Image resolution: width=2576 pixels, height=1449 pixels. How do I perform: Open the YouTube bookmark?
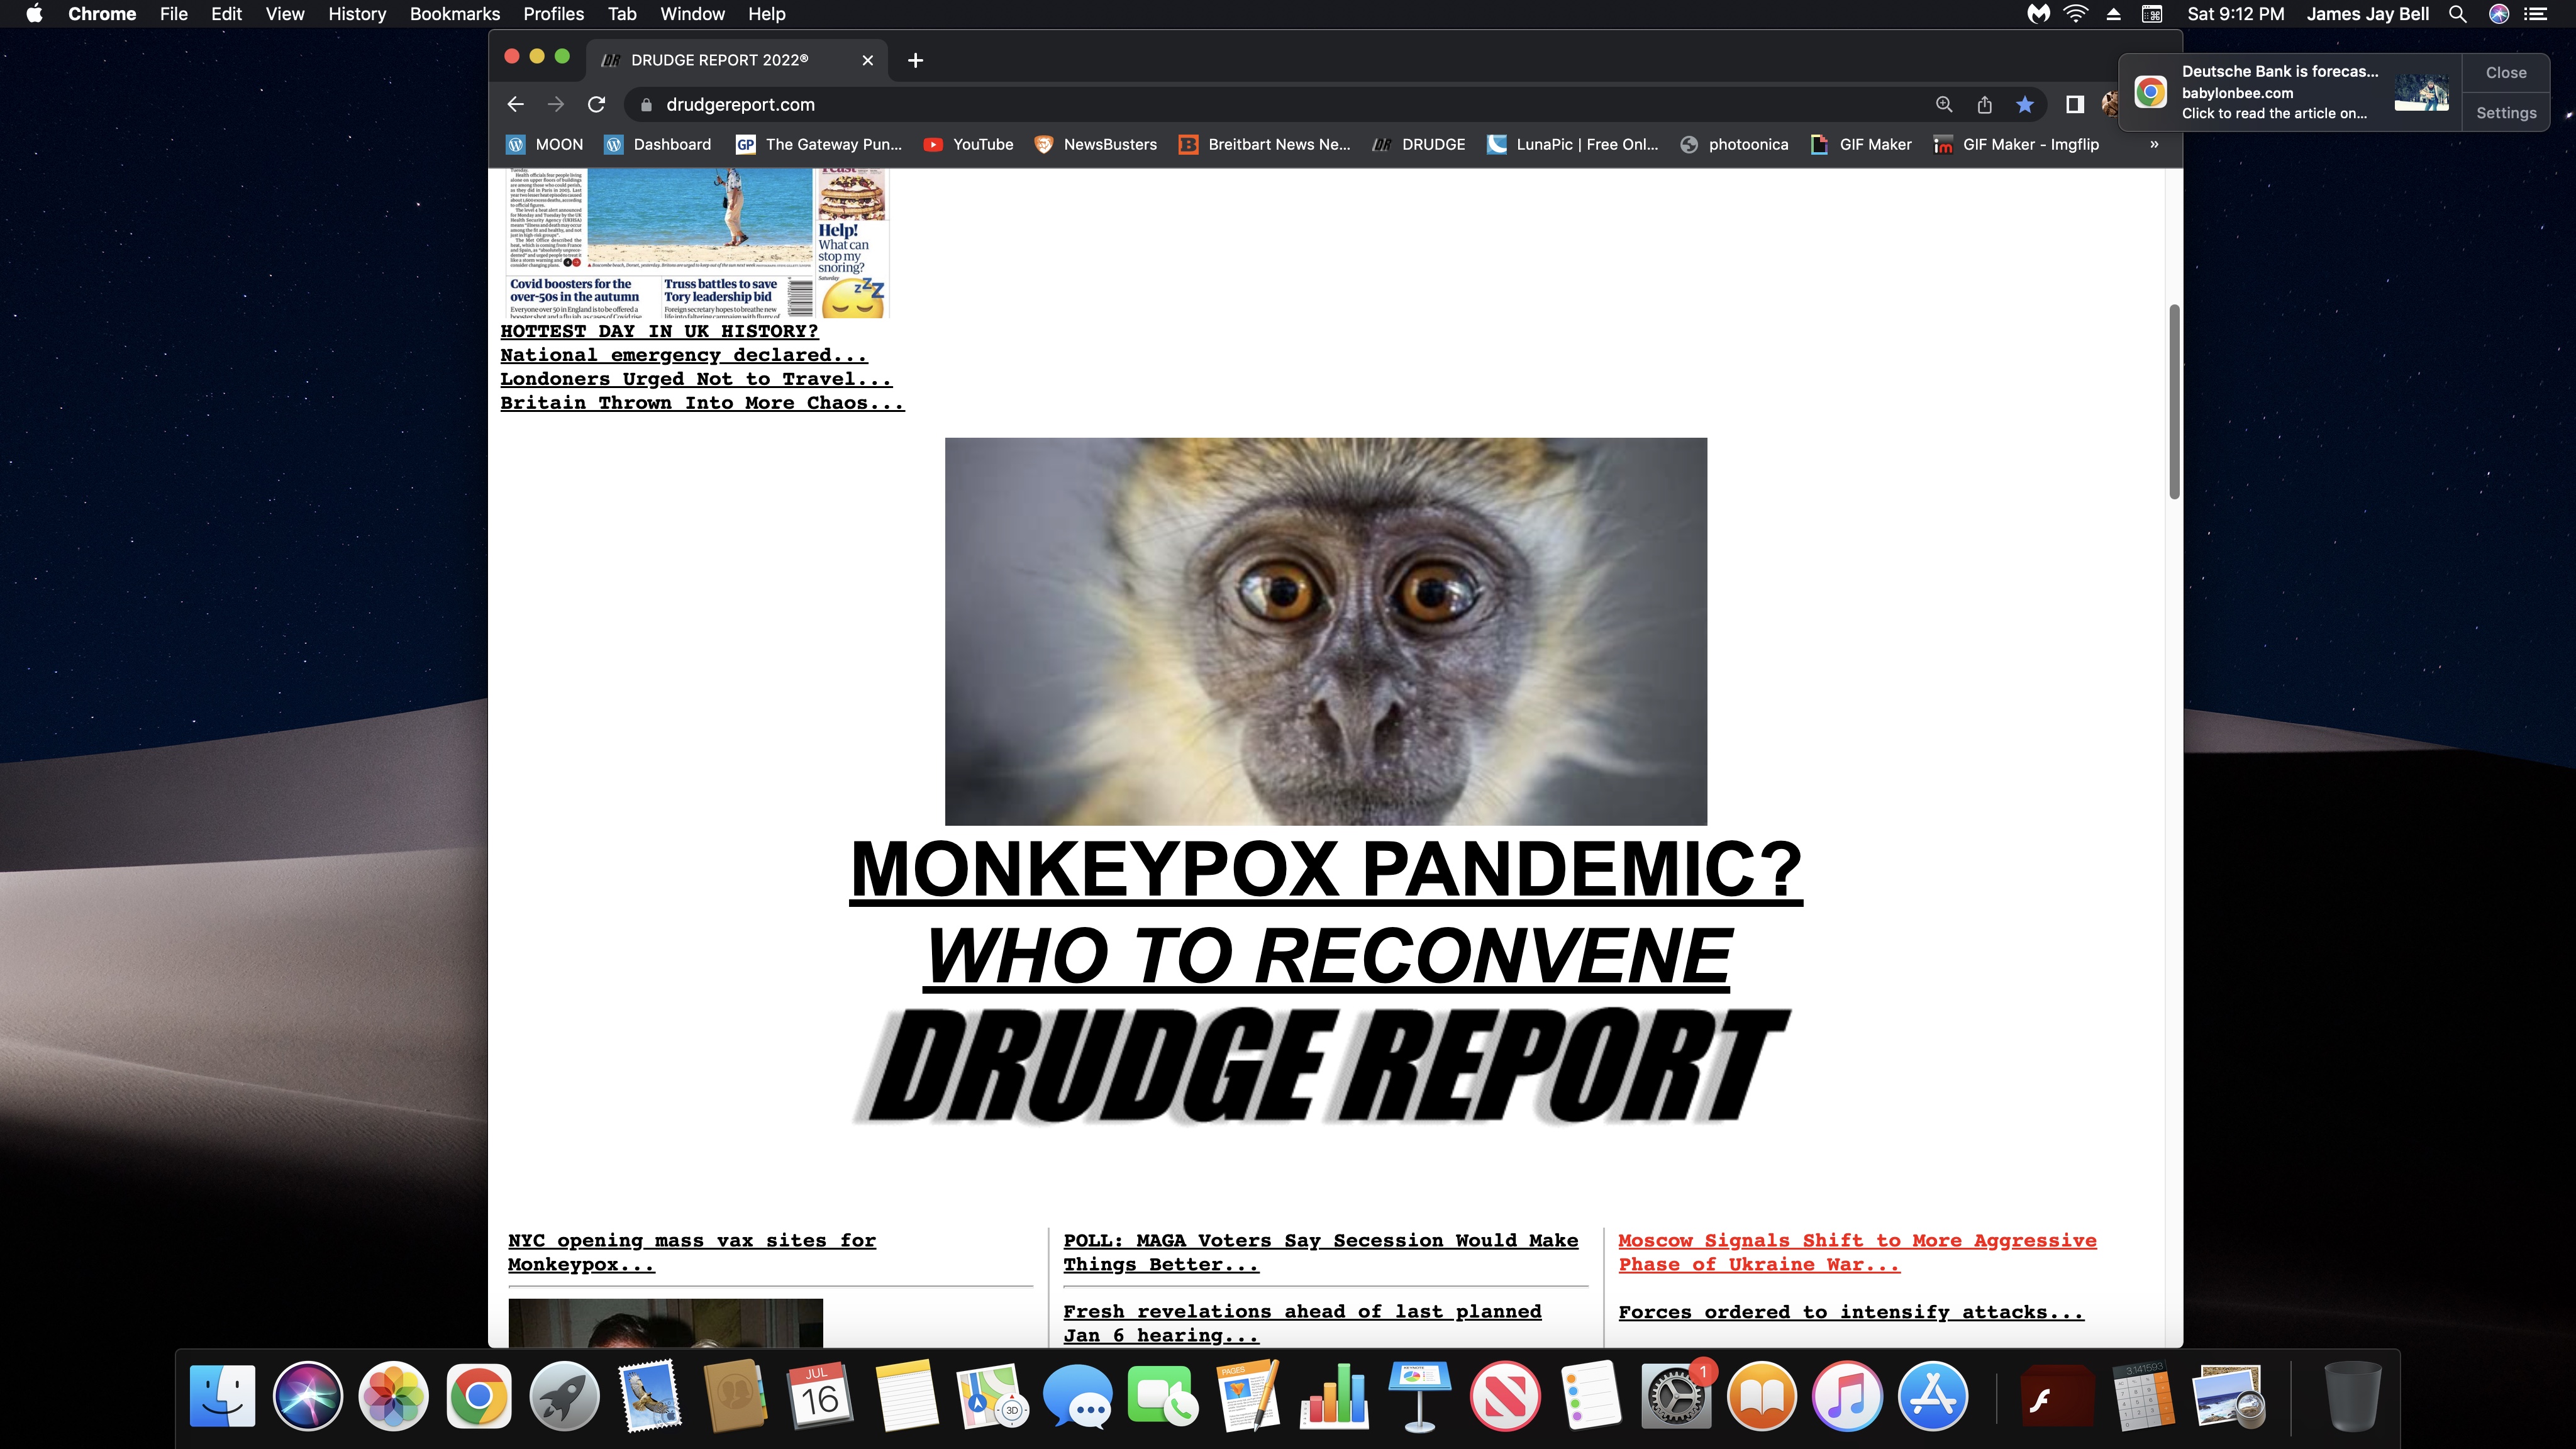968,145
